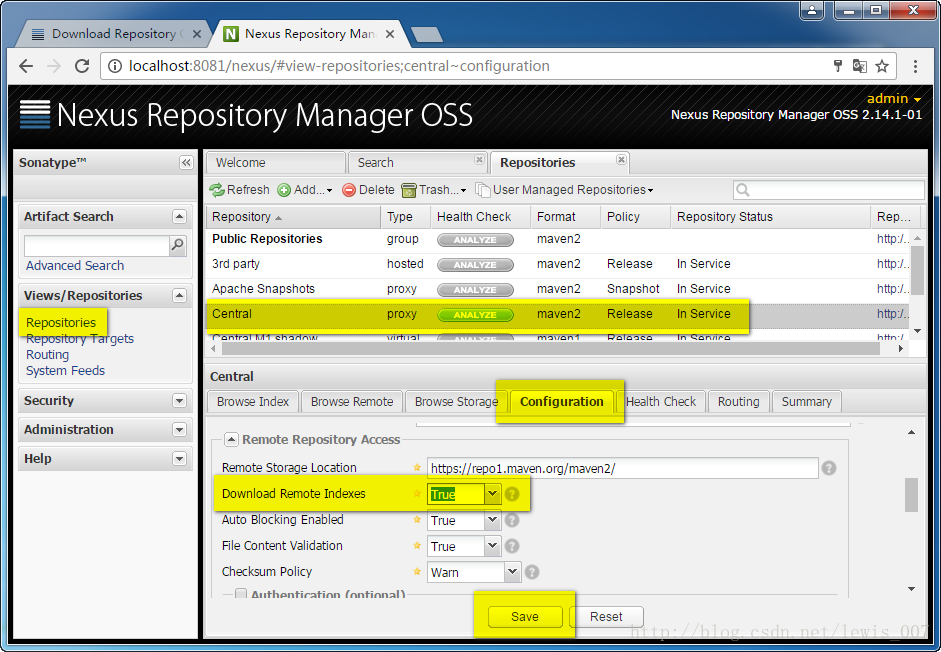Click help icon for Checksum Policy
The width and height of the screenshot is (941, 652).
[x=532, y=572]
